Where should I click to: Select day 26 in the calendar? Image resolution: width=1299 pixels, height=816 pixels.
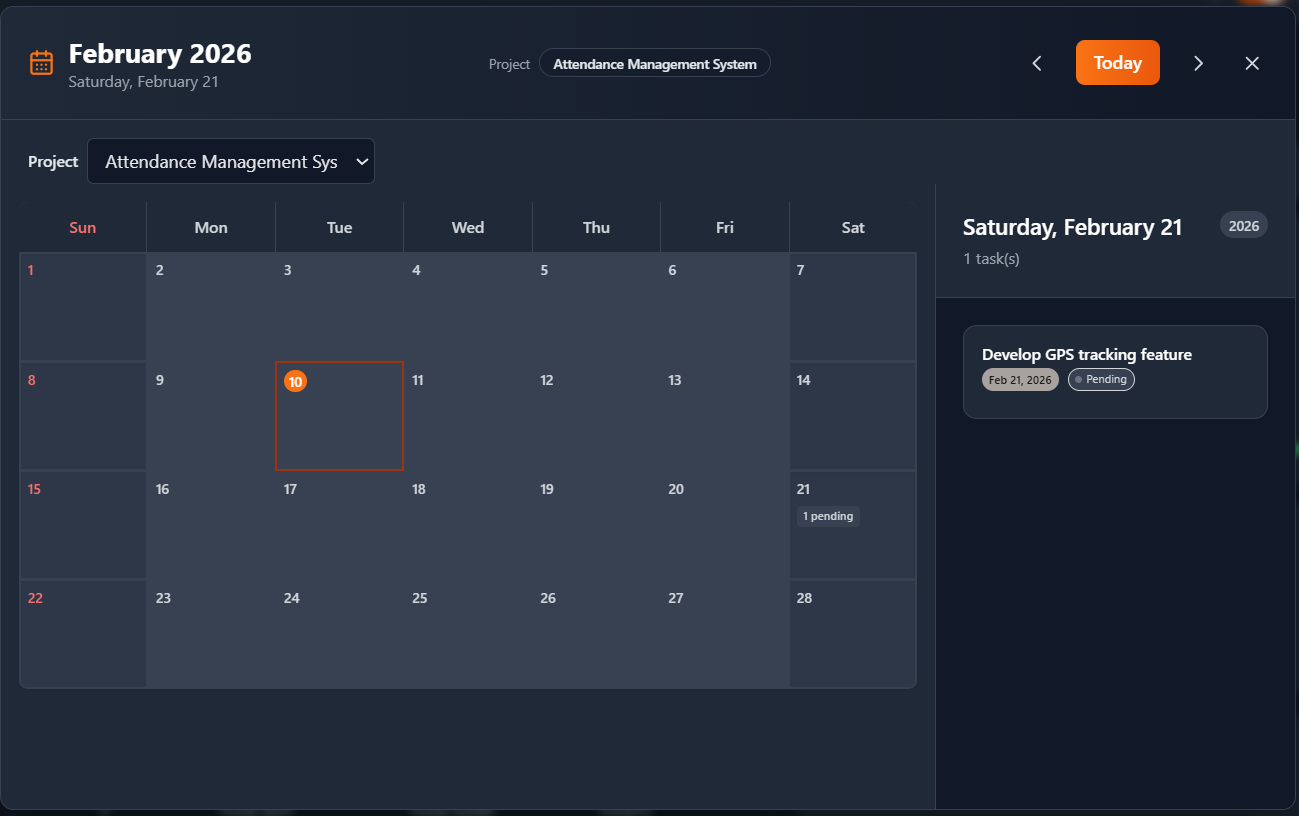pos(596,633)
